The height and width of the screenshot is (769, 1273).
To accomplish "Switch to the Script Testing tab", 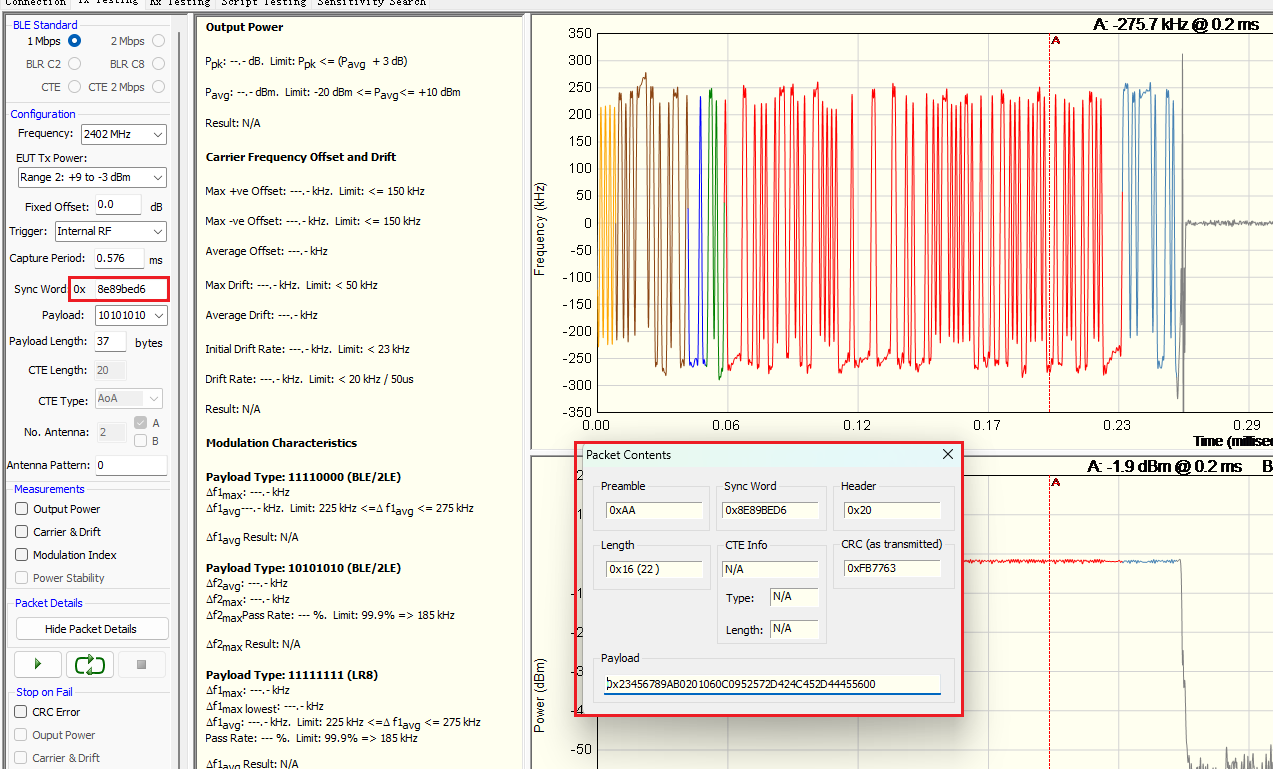I will point(264,3).
